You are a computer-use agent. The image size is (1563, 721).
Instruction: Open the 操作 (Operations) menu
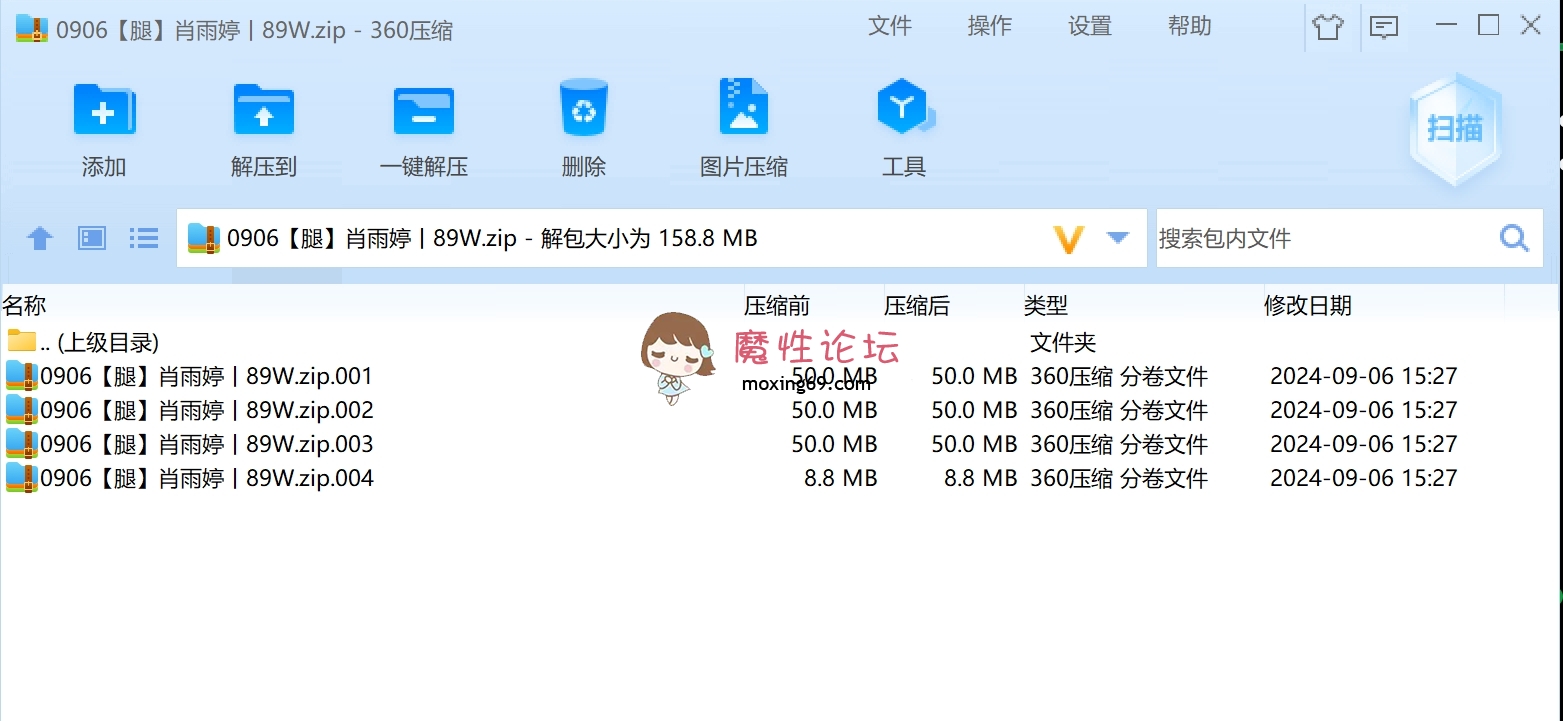(x=989, y=27)
